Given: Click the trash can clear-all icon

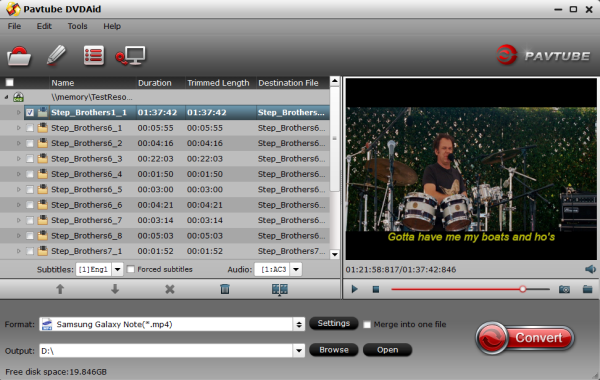Looking at the screenshot, I should pos(225,289).
